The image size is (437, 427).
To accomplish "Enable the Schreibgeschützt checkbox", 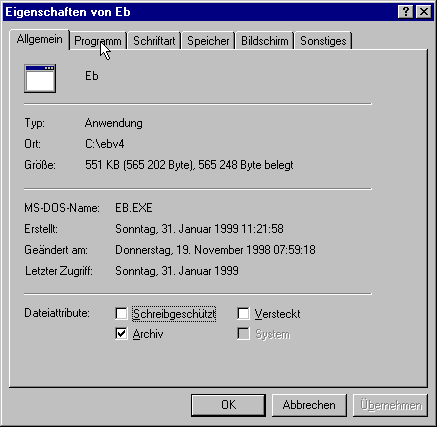I will click(121, 313).
